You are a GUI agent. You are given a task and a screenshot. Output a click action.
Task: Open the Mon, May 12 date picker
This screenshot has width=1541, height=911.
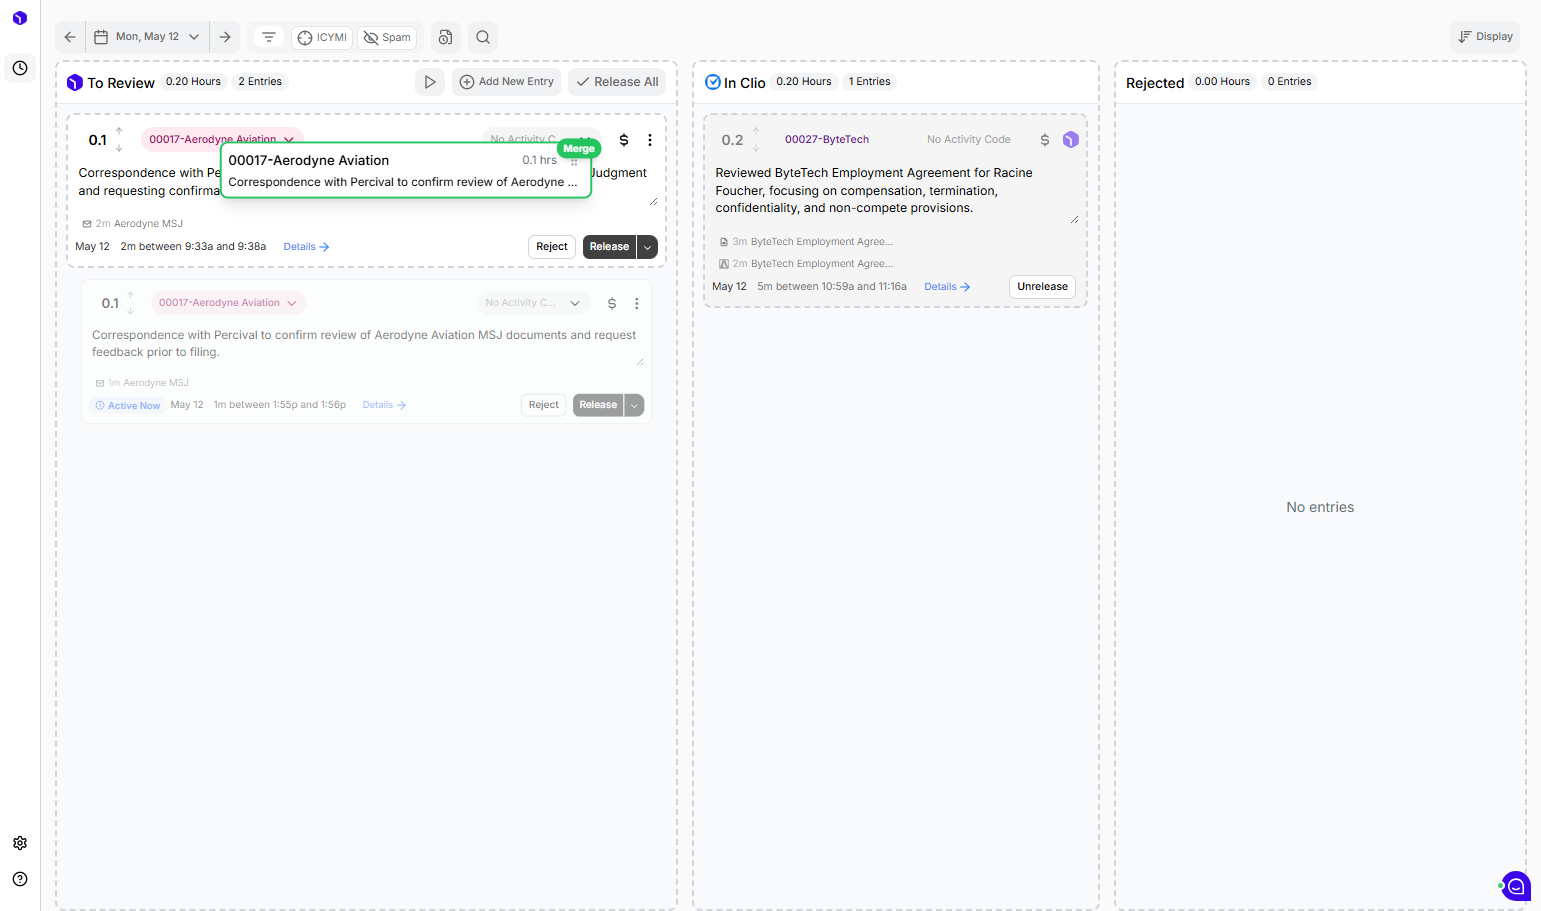[x=148, y=37]
